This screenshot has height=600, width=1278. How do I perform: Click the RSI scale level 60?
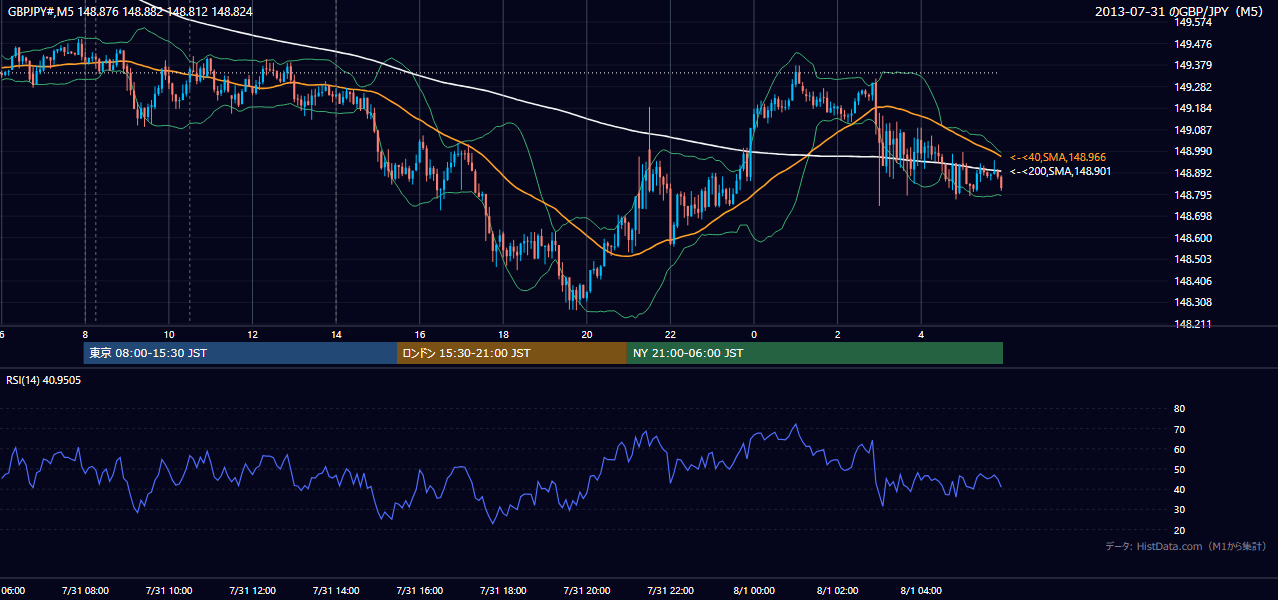1180,449
